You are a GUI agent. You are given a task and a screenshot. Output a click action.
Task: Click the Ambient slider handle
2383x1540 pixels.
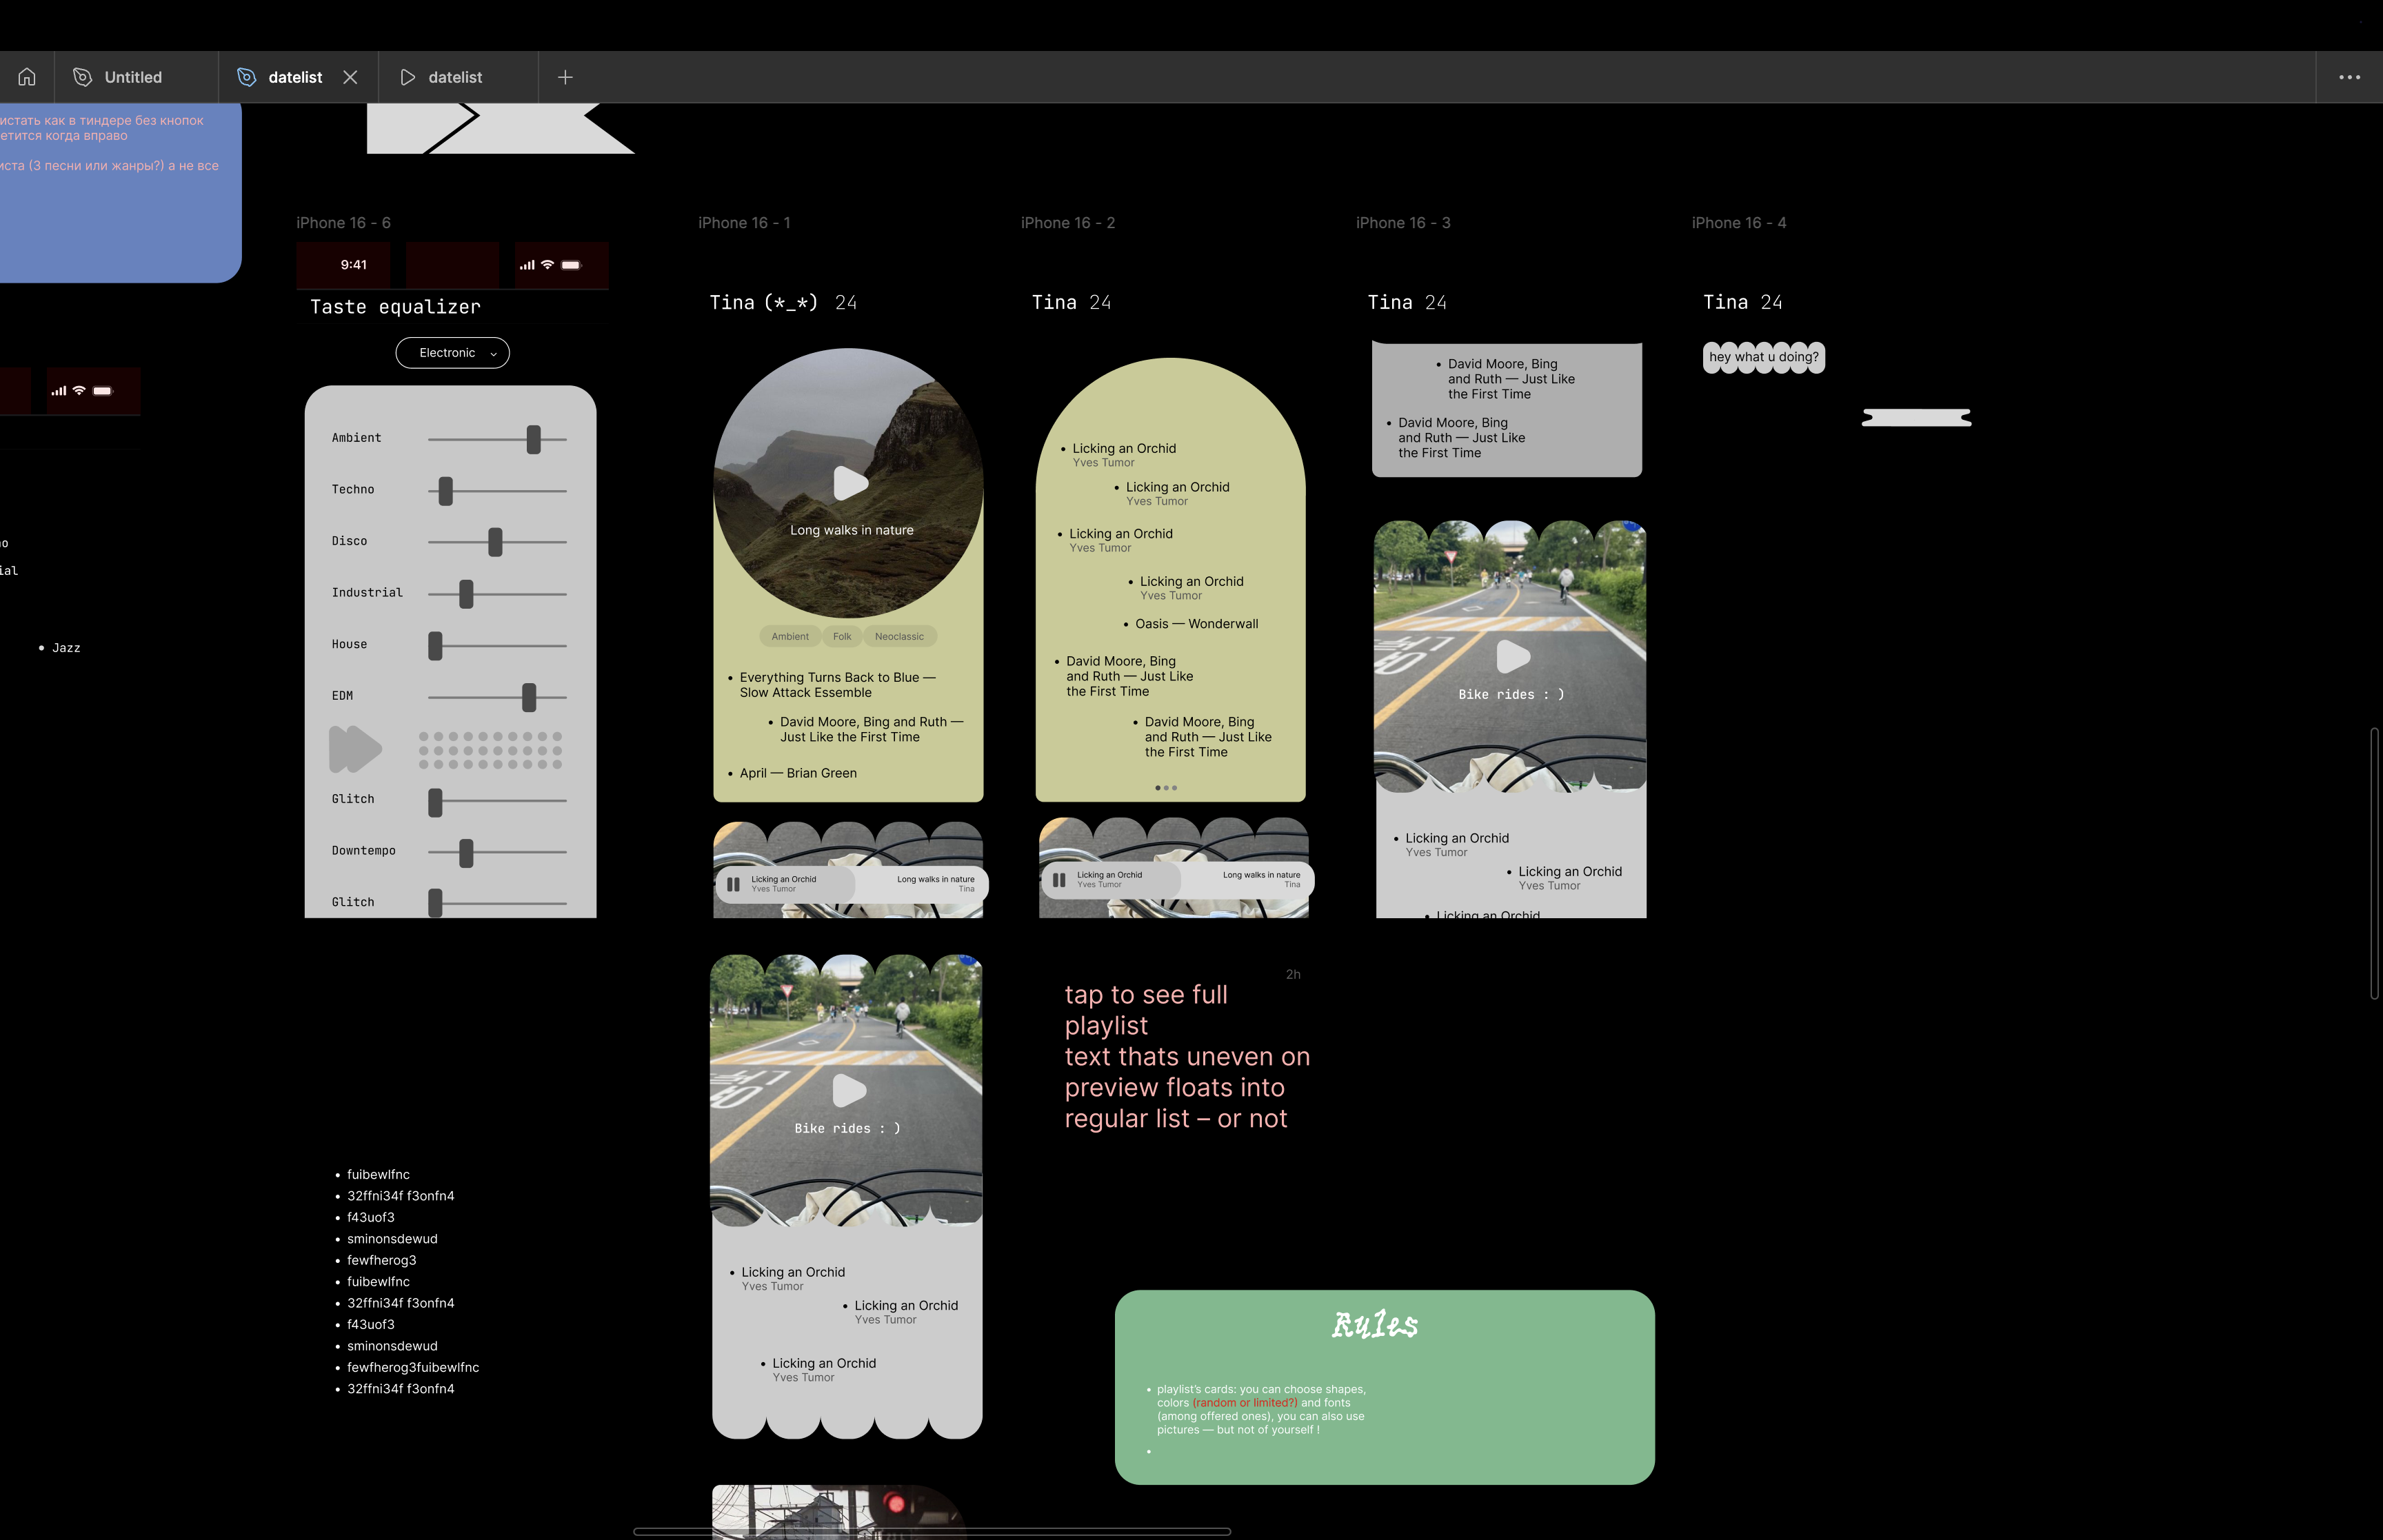pyautogui.click(x=533, y=439)
